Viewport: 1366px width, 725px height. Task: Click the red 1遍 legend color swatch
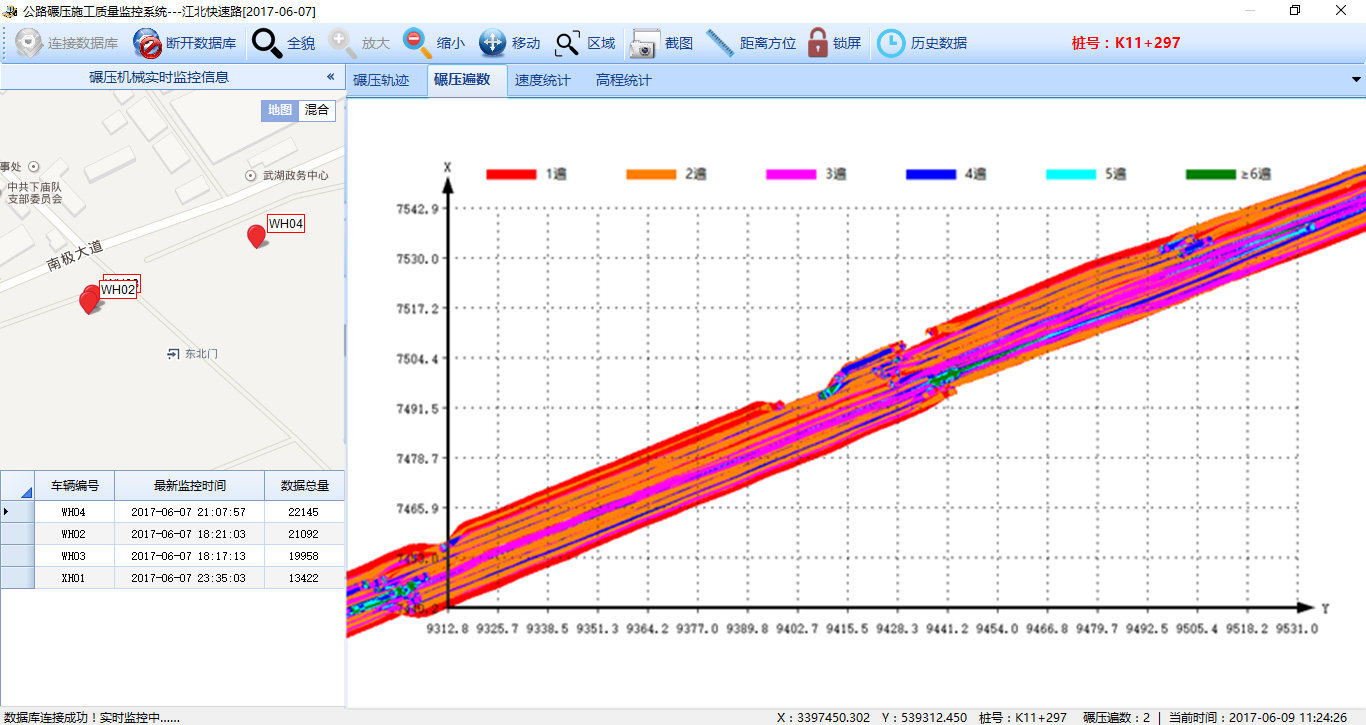tap(511, 174)
